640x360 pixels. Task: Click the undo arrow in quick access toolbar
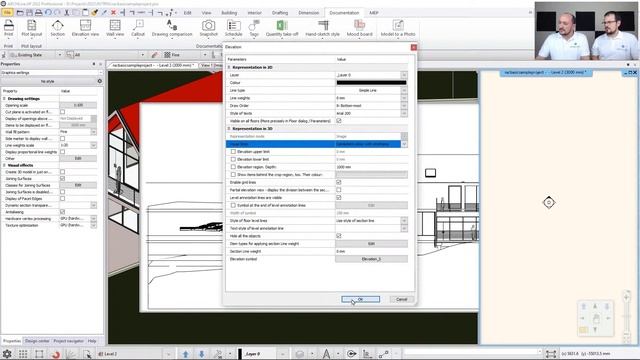pos(48,13)
